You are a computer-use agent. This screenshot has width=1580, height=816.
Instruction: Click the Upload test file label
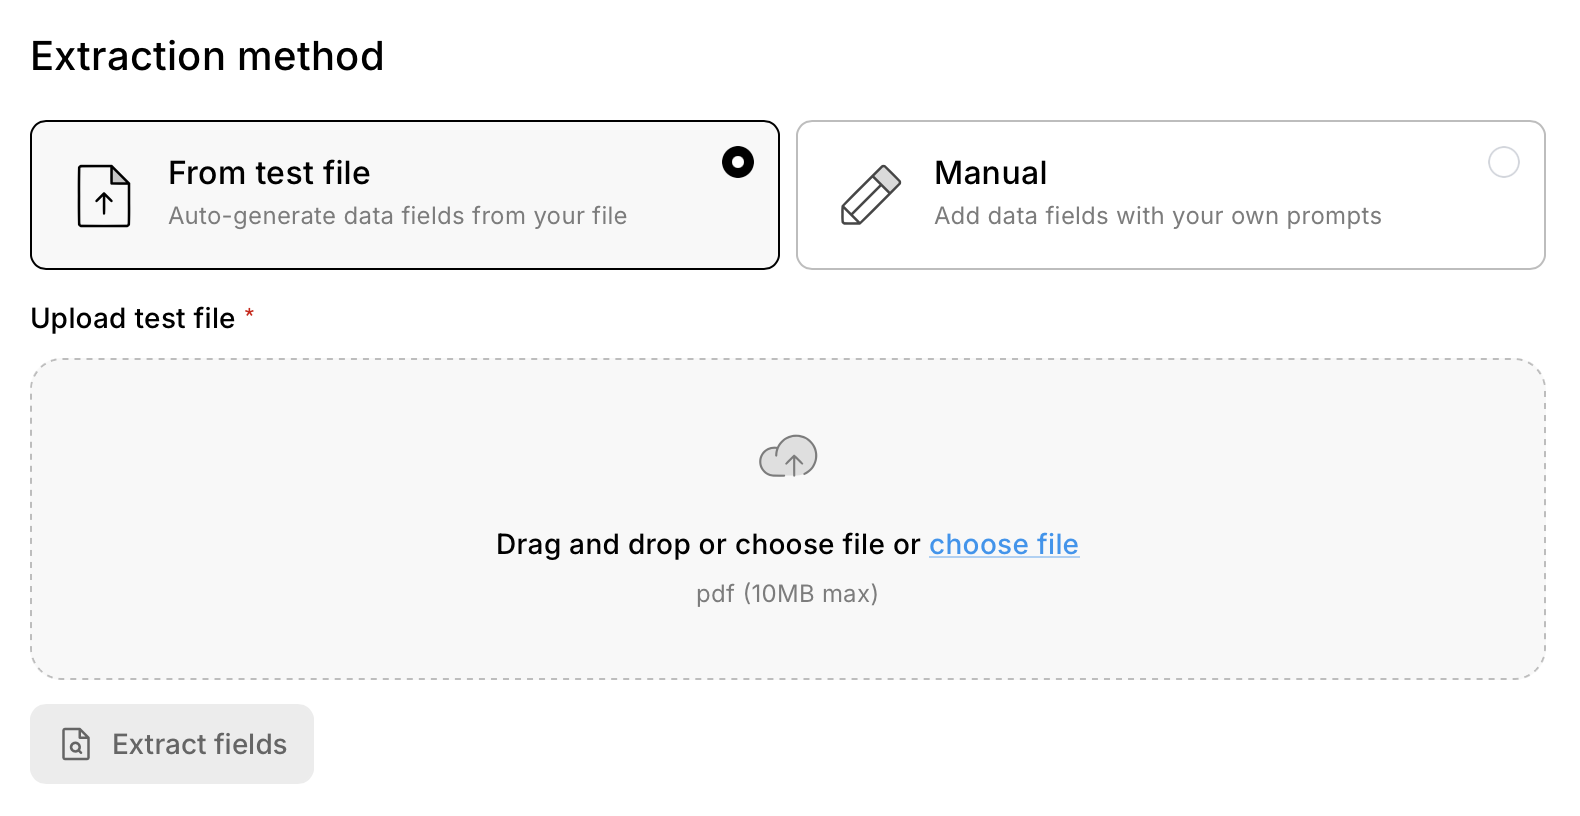133,318
